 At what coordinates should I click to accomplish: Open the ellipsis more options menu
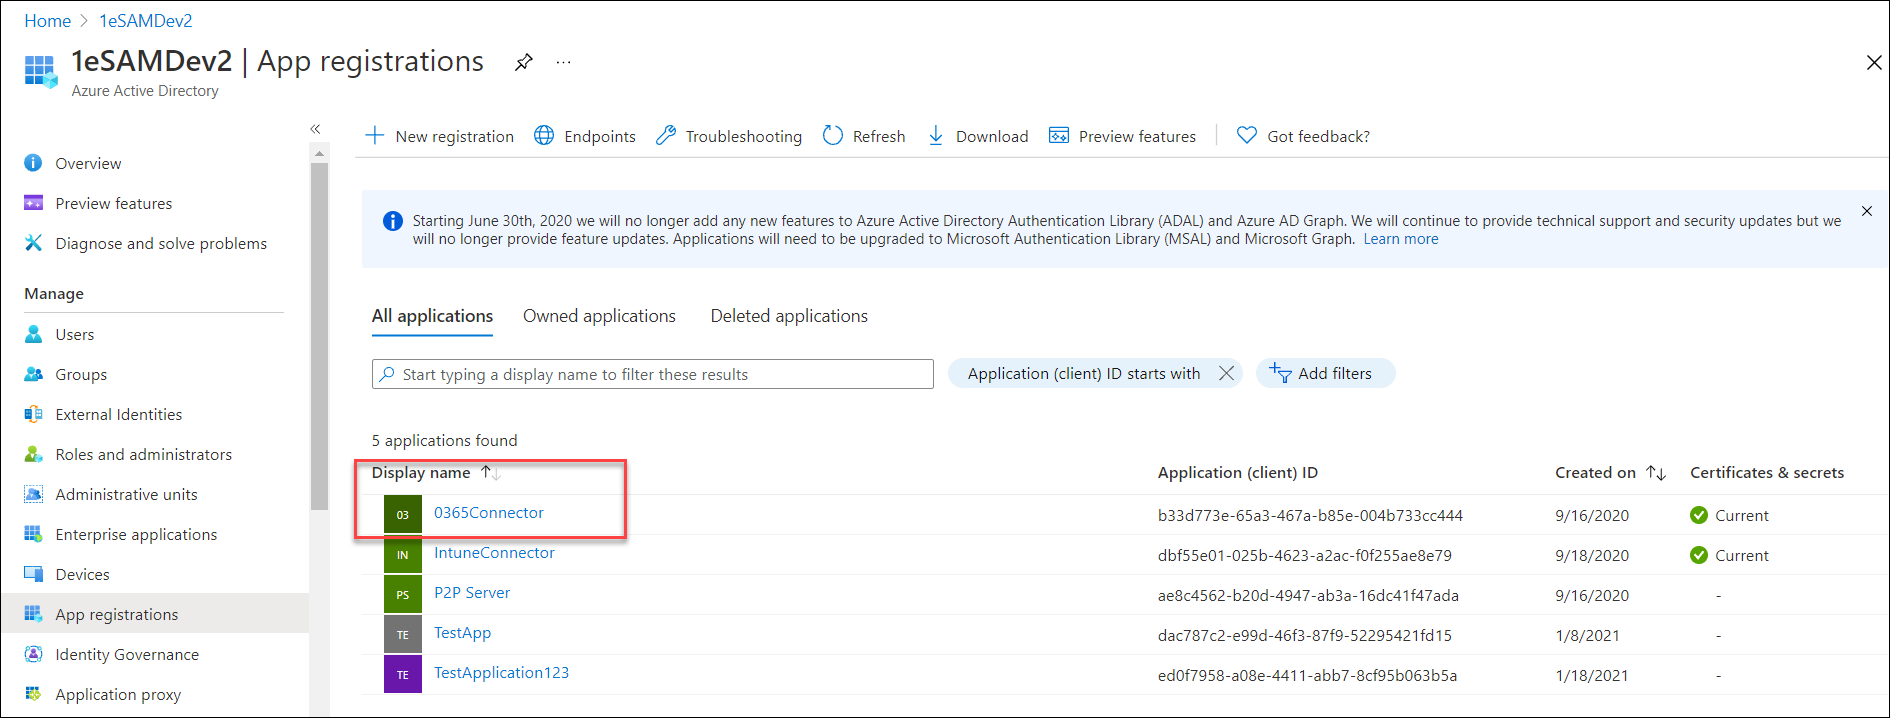click(564, 62)
